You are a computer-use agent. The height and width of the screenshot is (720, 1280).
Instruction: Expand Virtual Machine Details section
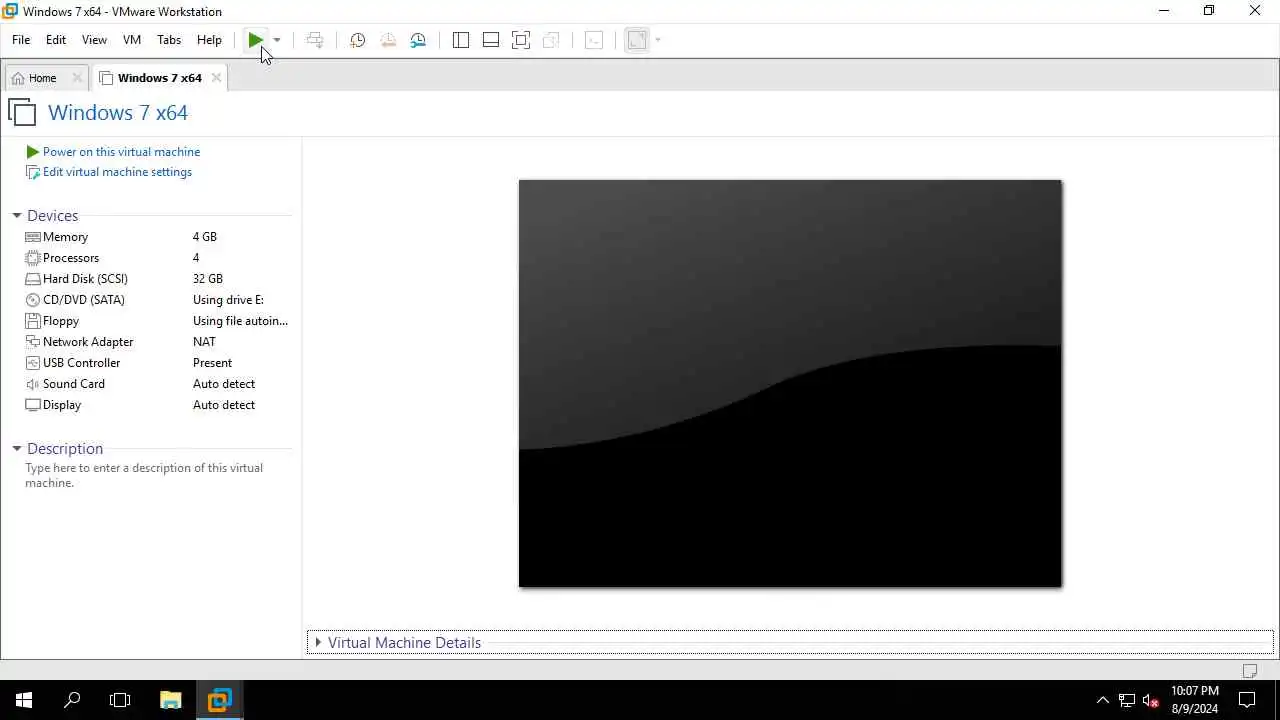318,642
